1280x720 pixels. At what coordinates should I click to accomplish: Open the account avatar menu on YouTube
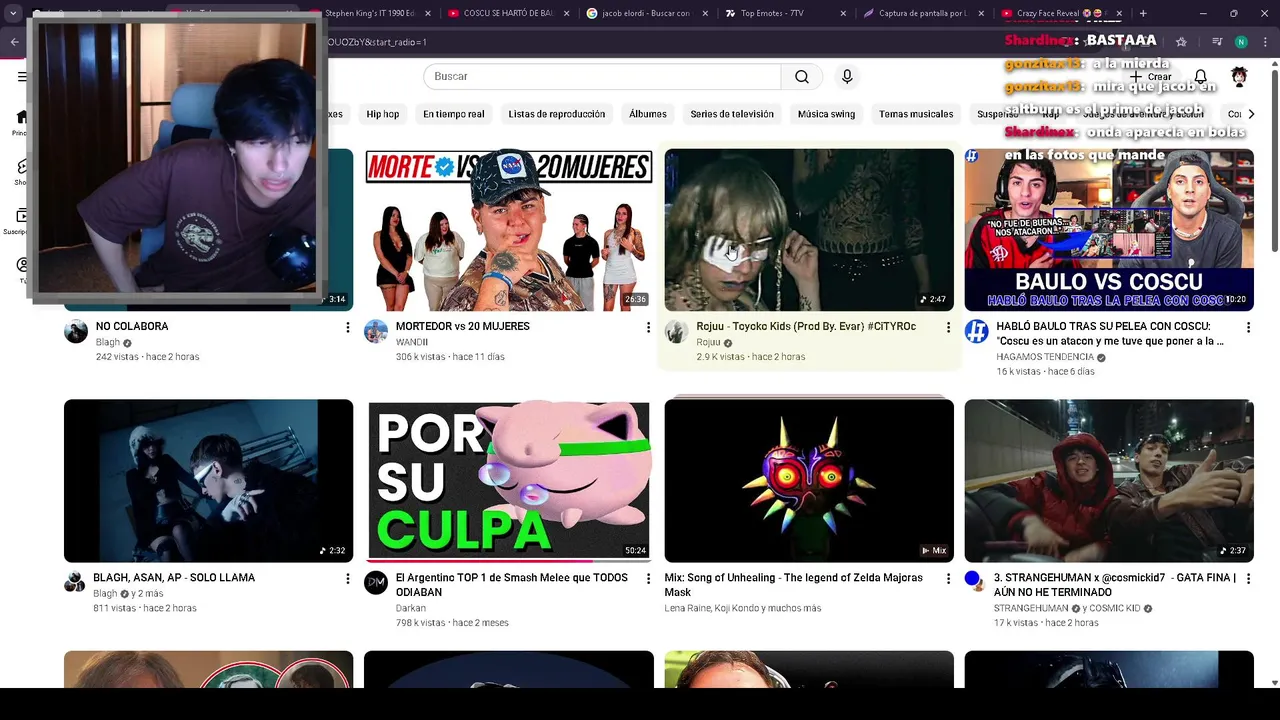[x=1239, y=77]
